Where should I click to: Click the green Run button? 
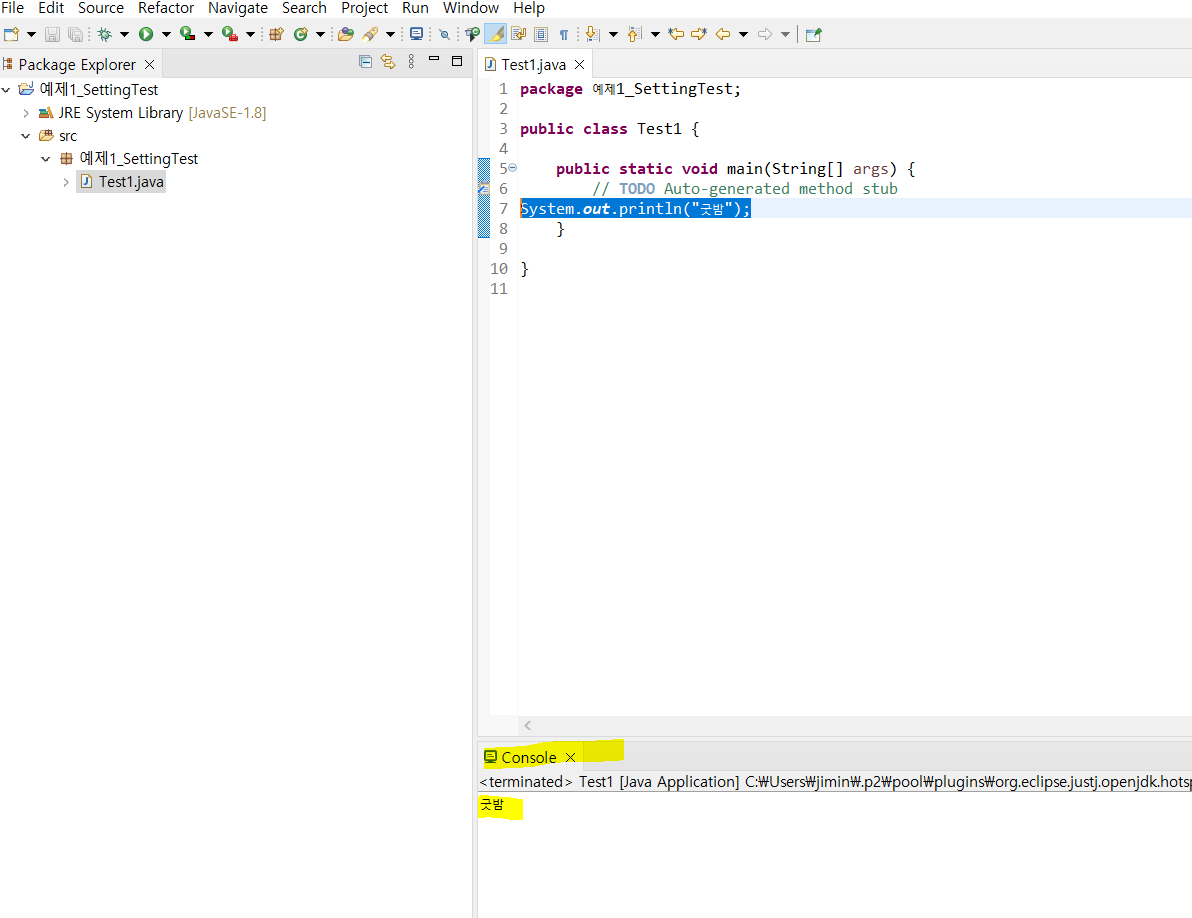(146, 34)
